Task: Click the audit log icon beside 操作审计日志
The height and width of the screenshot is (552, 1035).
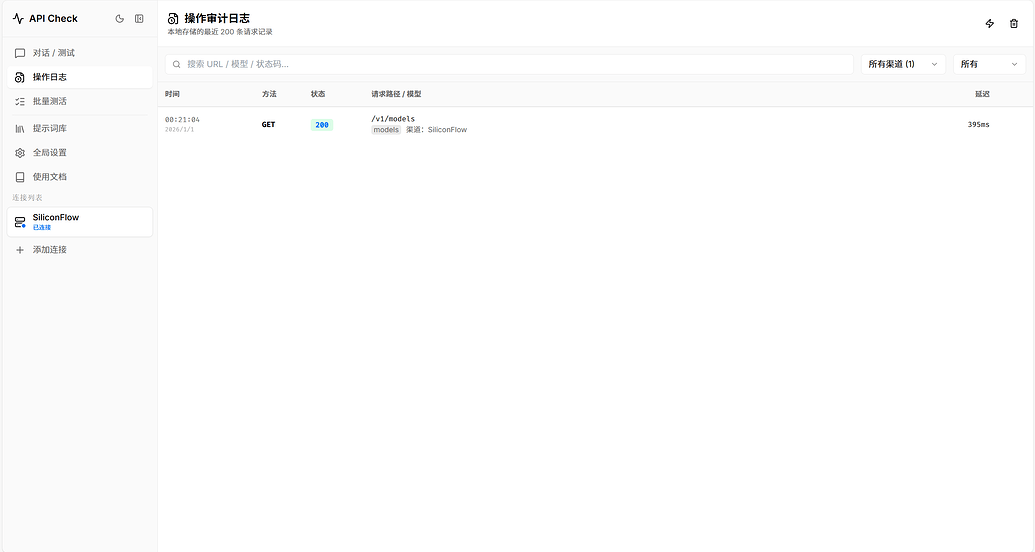Action: [173, 18]
